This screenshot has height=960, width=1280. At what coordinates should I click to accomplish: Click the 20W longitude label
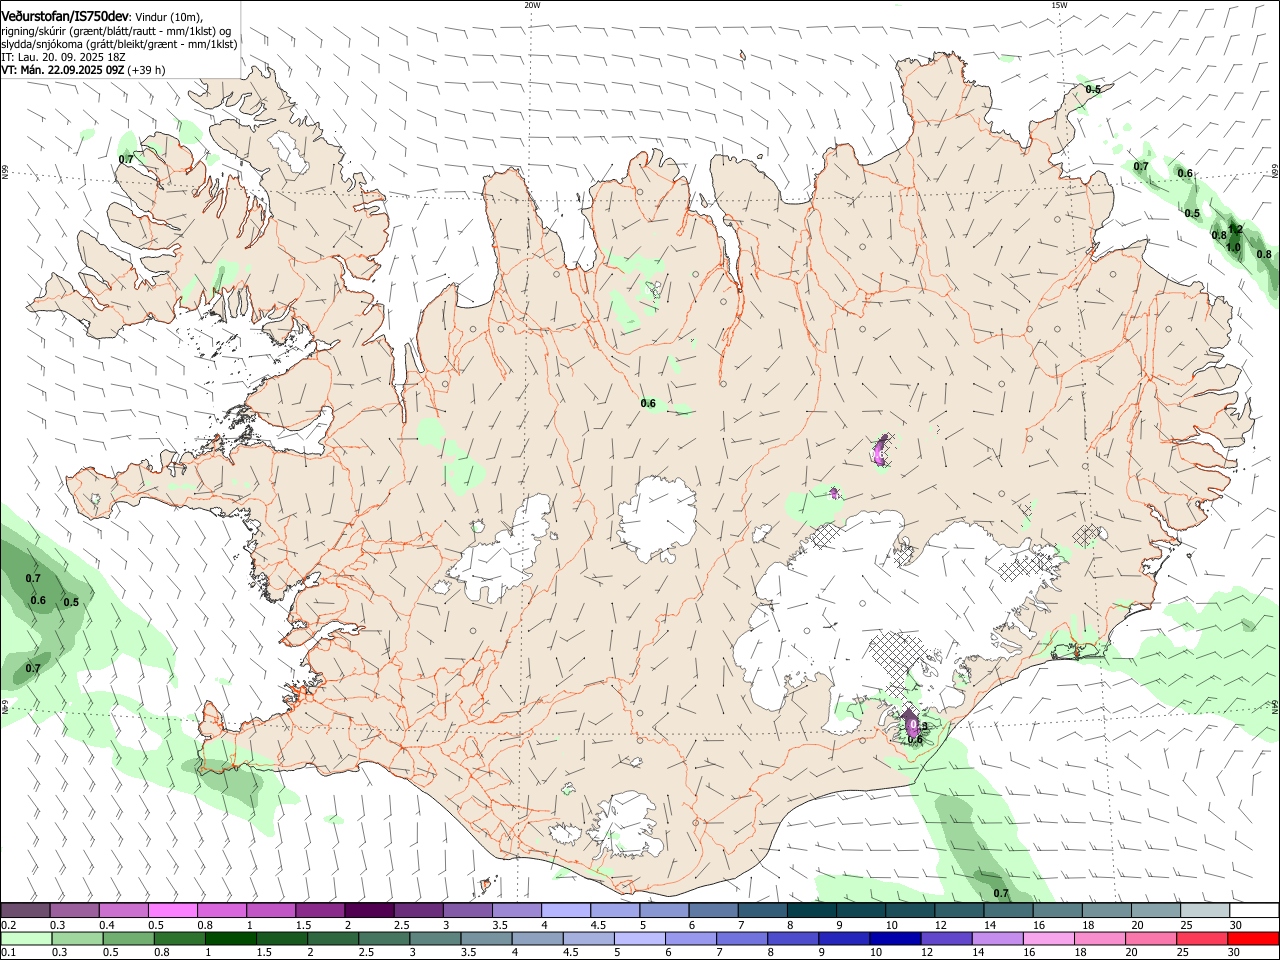(532, 4)
